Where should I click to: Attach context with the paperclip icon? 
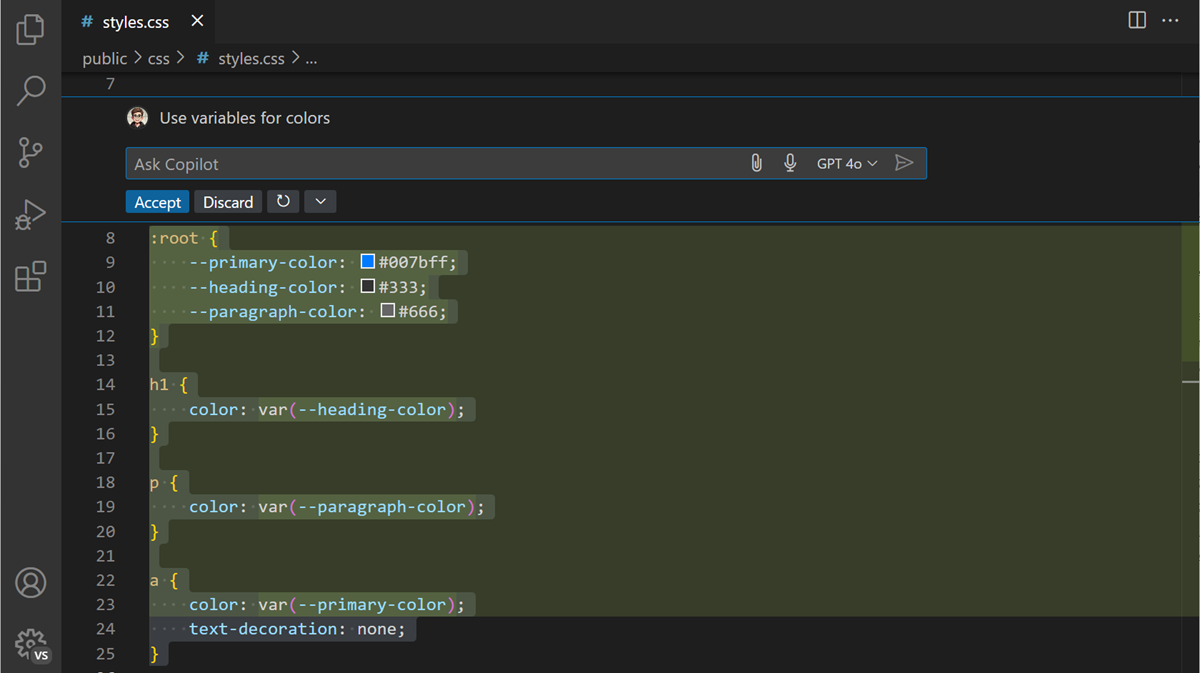click(756, 163)
